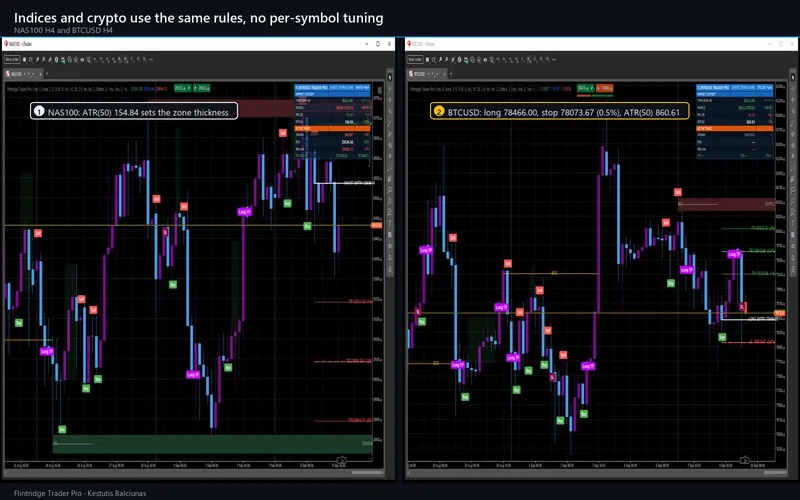Click the scroll-to-latest icon on BTCUSD chart
Screen dimensions: 800x500
[744, 460]
